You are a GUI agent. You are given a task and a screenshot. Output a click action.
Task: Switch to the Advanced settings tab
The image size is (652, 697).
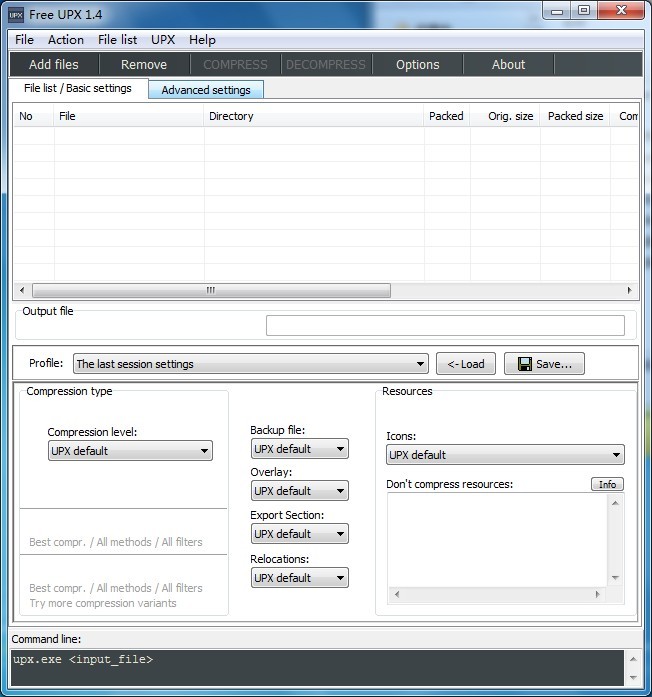point(206,90)
